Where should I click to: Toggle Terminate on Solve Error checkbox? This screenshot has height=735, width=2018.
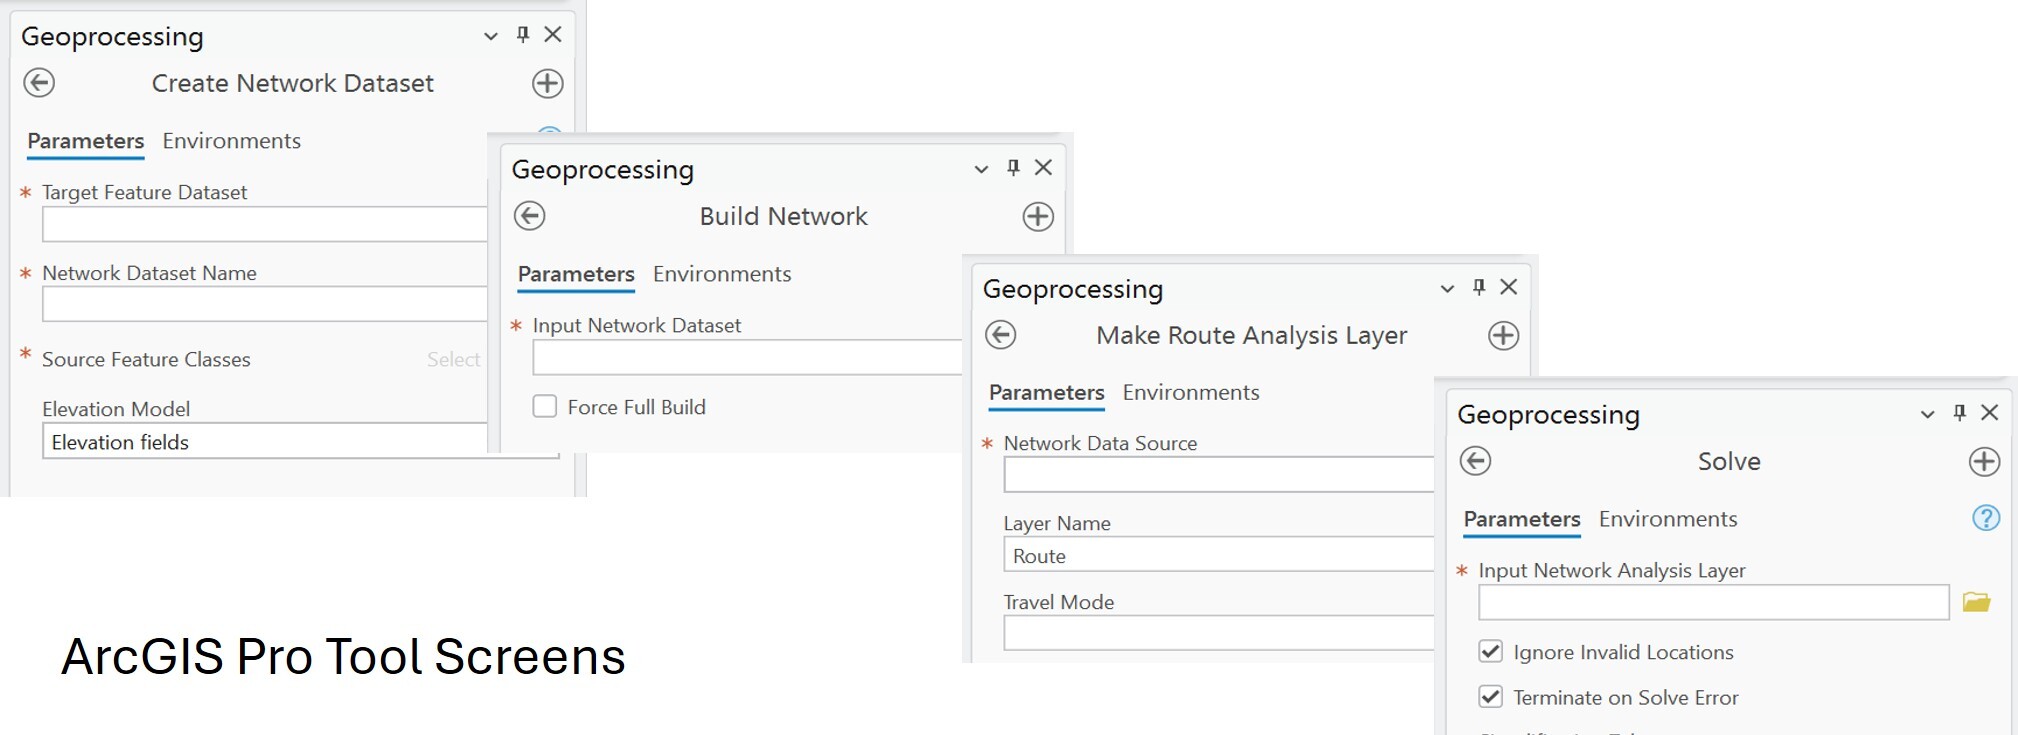[x=1490, y=697]
